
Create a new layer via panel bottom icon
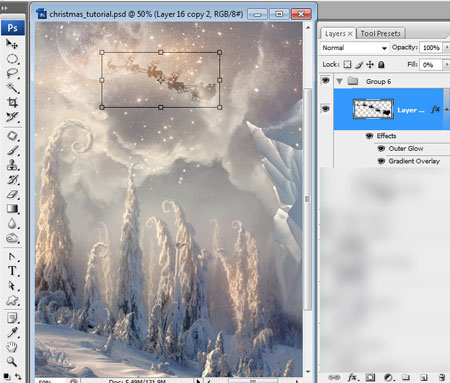point(424,377)
